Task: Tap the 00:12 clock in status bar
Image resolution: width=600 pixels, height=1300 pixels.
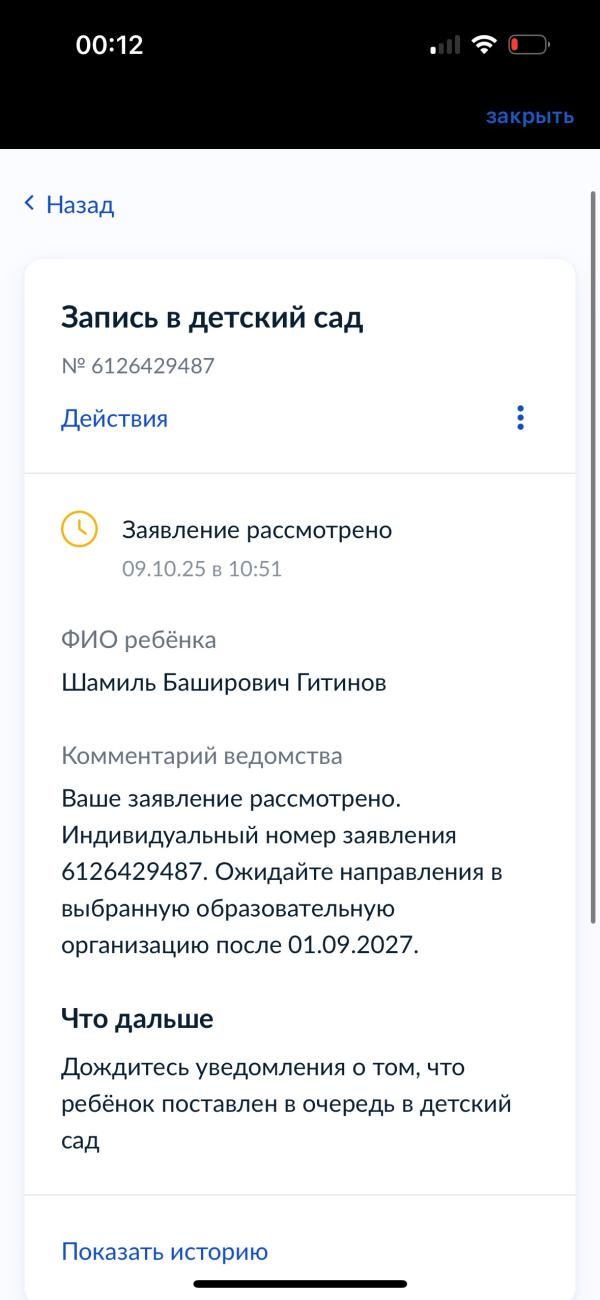Action: (x=110, y=45)
